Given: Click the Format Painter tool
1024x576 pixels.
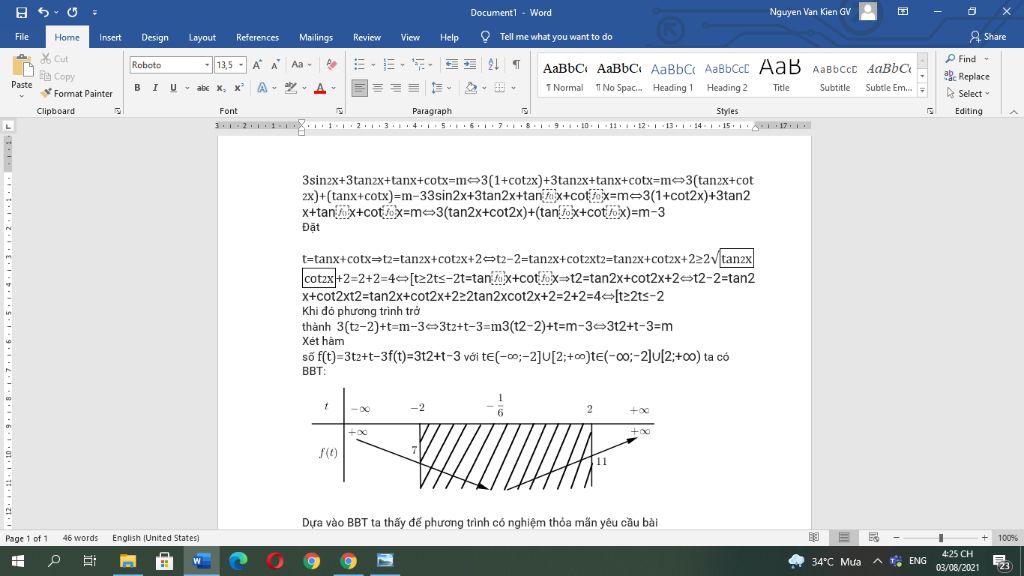Looking at the screenshot, I should (76, 93).
